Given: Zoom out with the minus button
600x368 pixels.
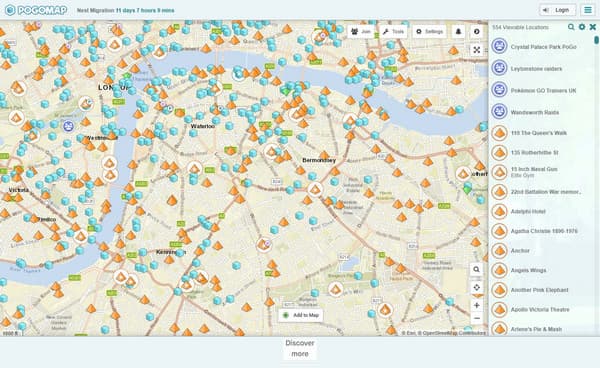Looking at the screenshot, I should click(x=476, y=318).
